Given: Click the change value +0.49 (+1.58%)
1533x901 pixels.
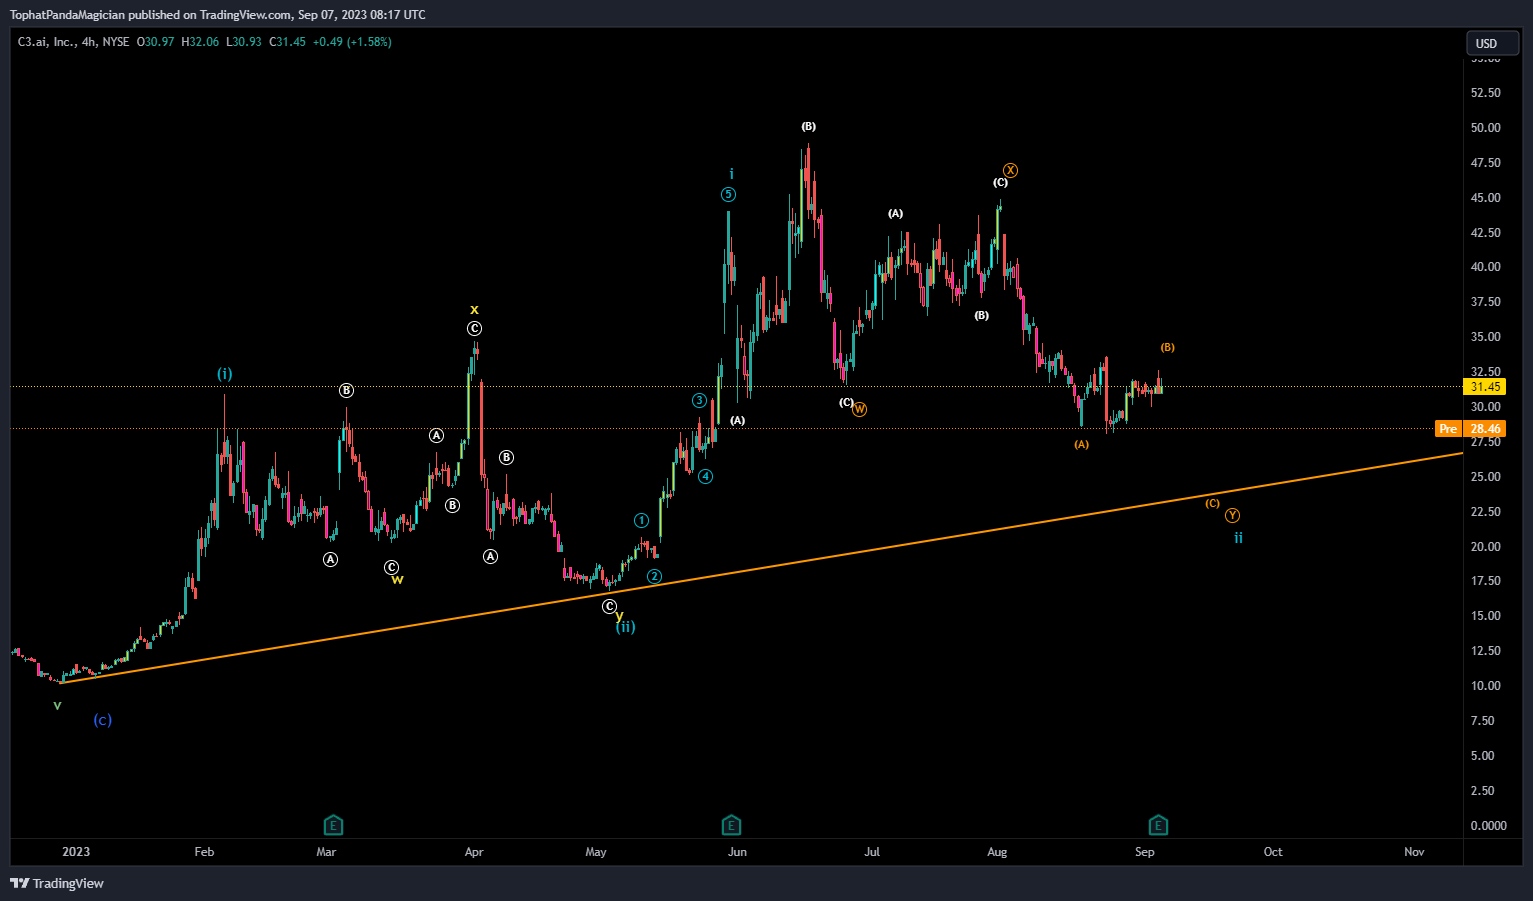Looking at the screenshot, I should coord(352,42).
